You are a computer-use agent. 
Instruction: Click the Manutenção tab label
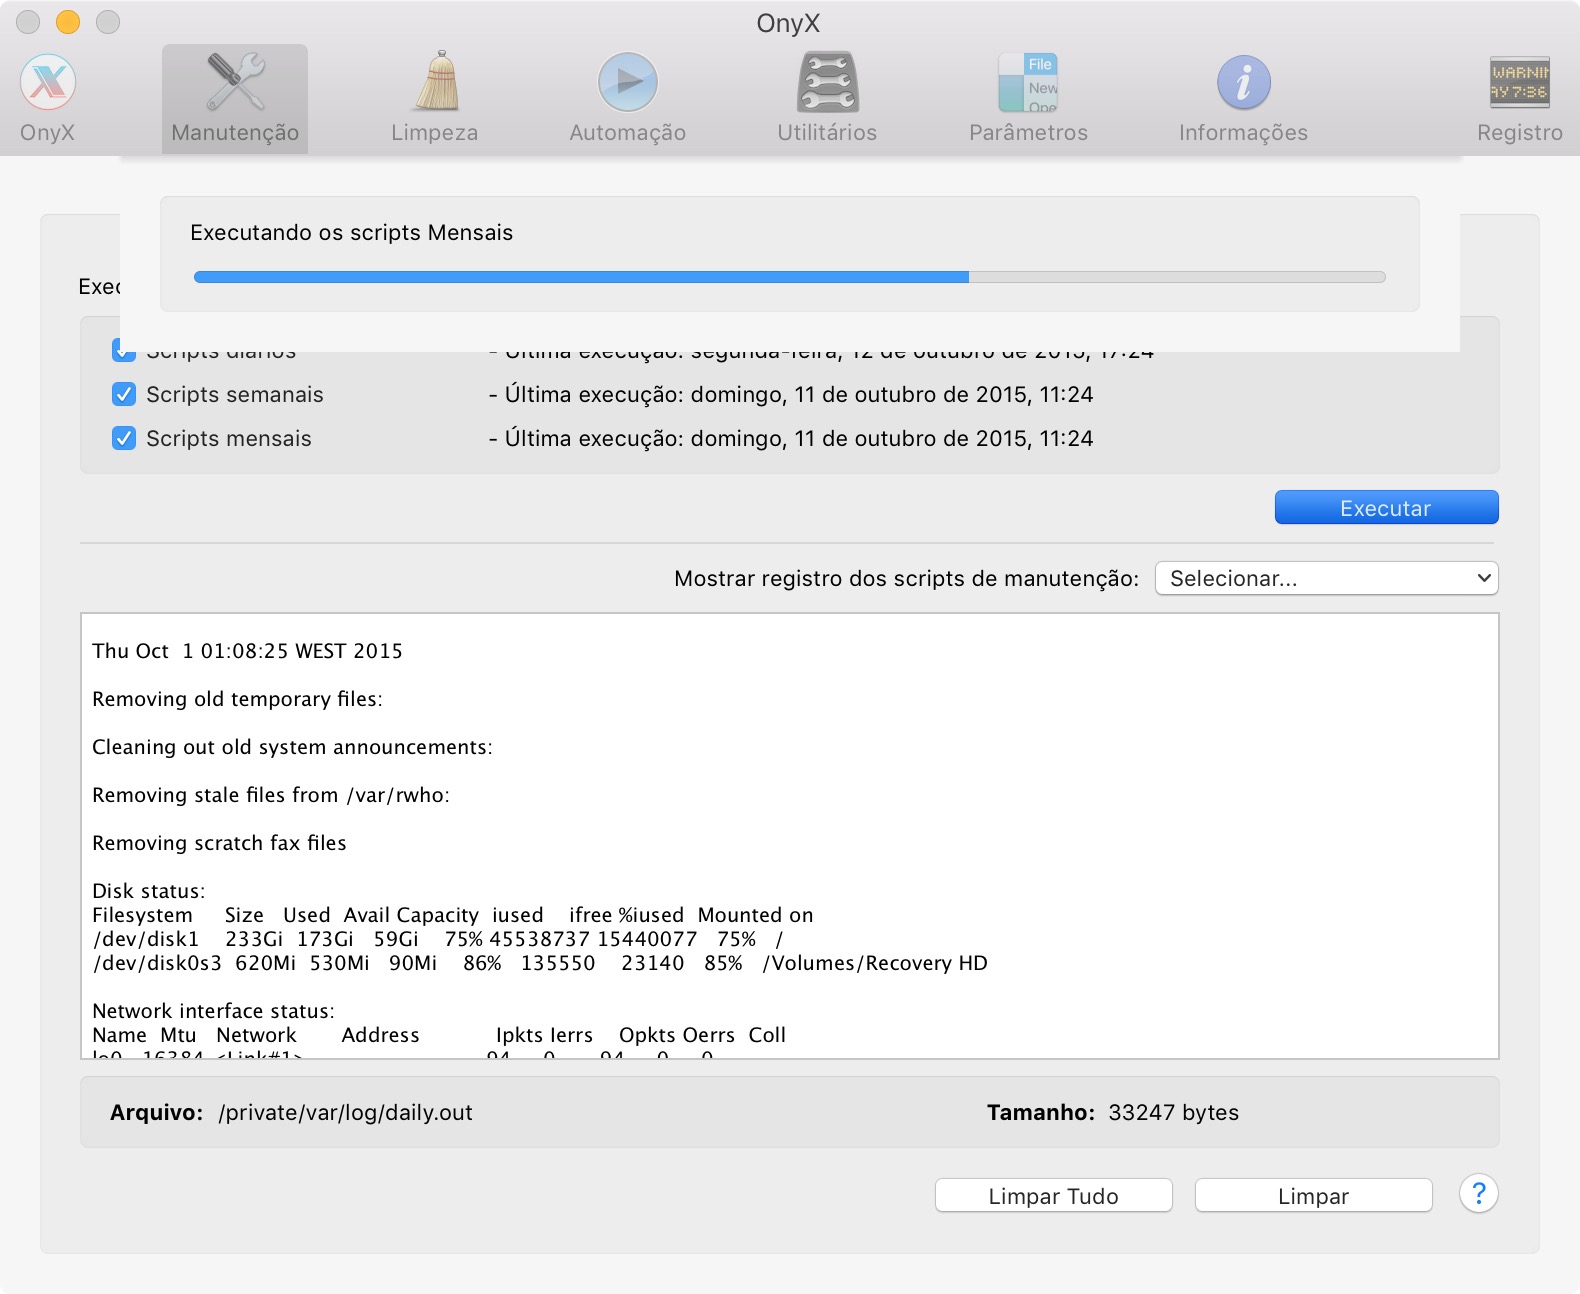point(235,133)
